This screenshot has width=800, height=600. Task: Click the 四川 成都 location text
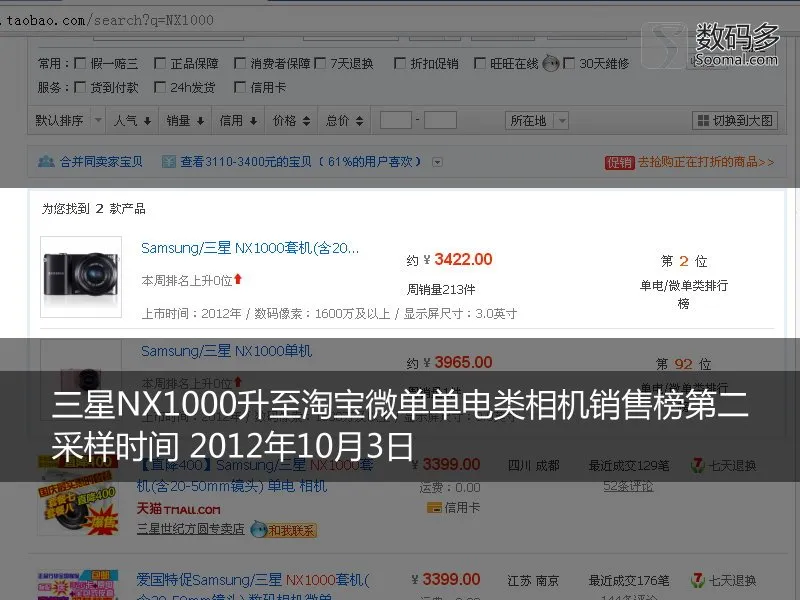pyautogui.click(x=533, y=465)
